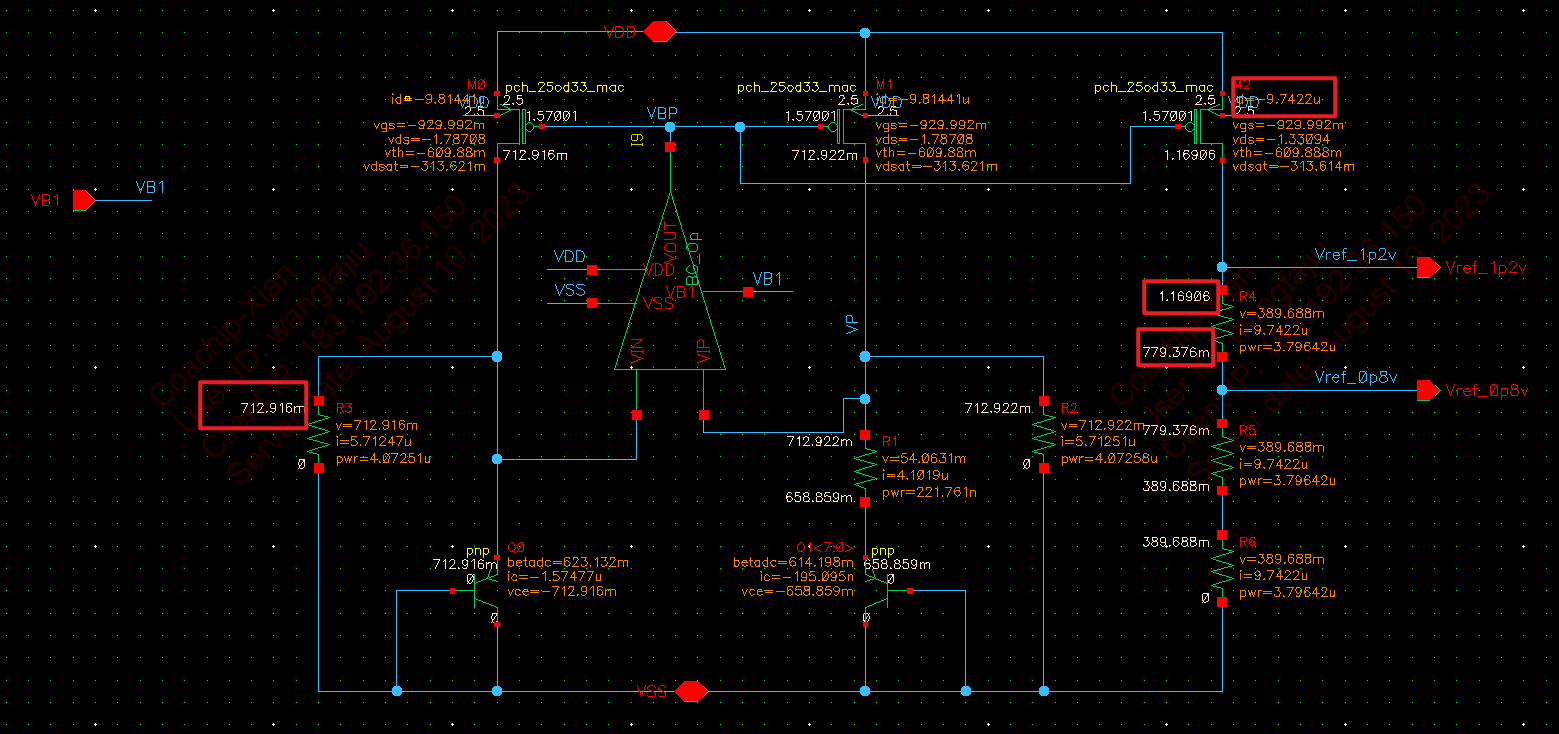Select resistor R3 on the left branch
1559x734 pixels.
pos(319,434)
